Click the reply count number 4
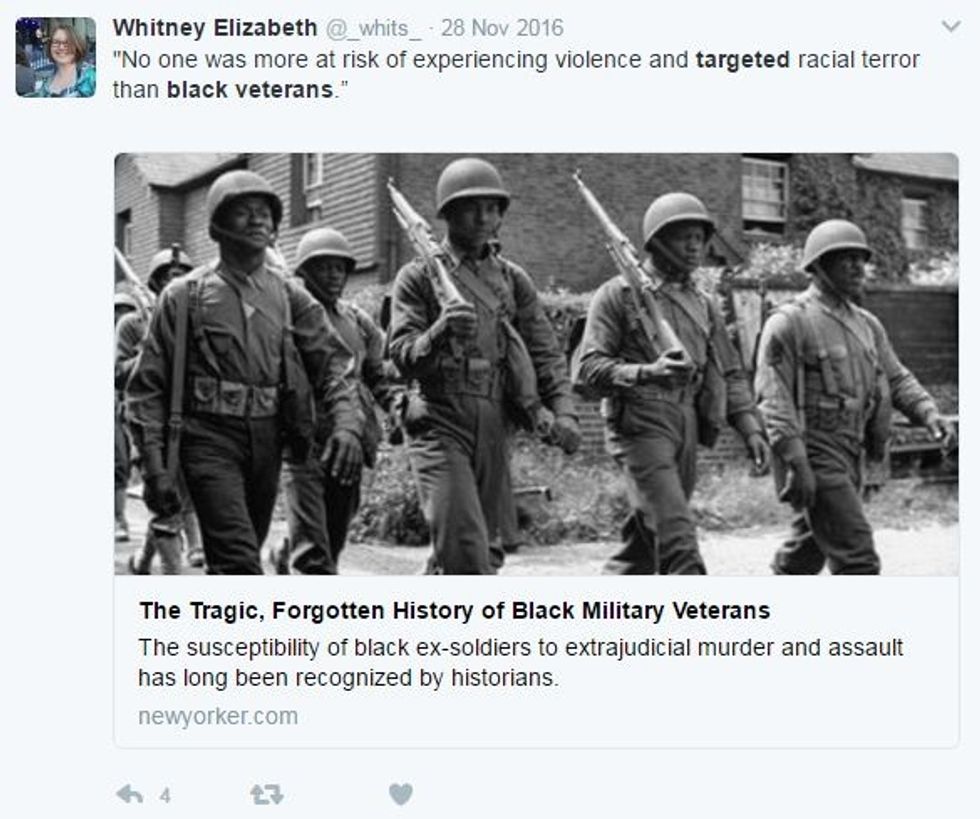Image resolution: width=980 pixels, height=819 pixels. (165, 795)
